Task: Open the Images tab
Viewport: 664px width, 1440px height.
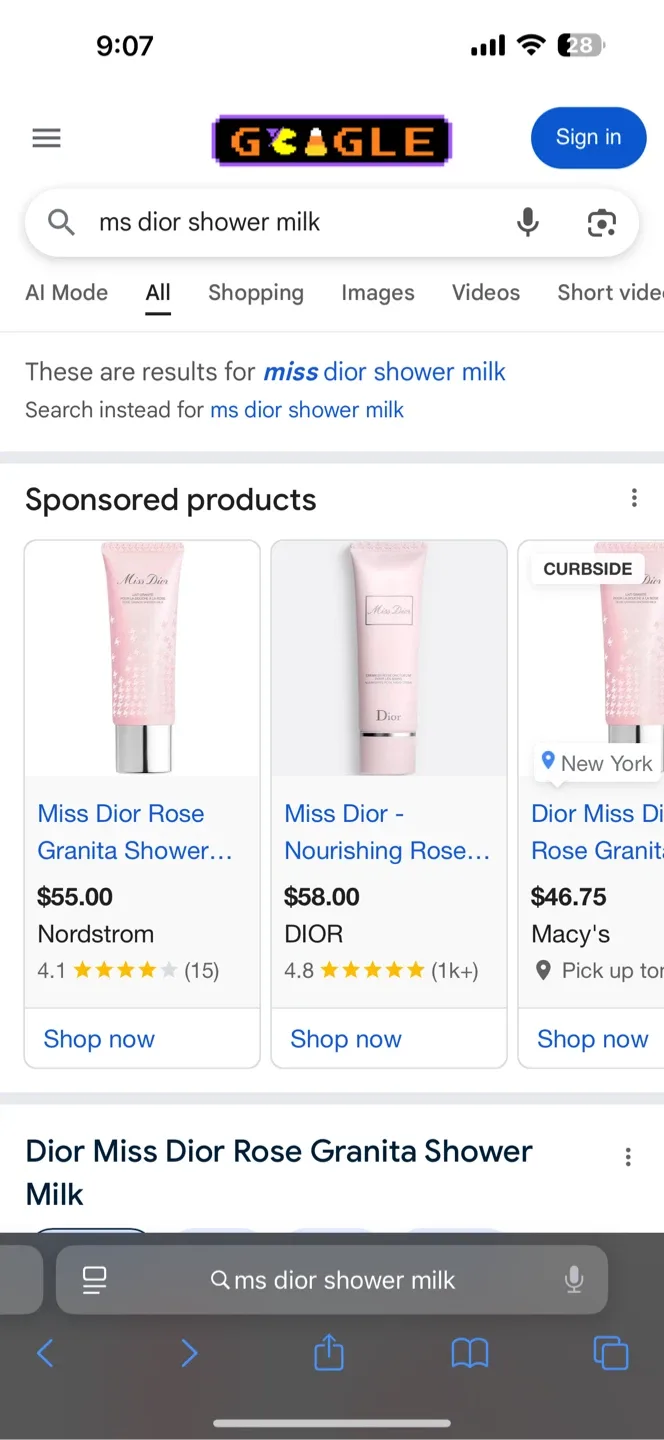Action: tap(377, 292)
